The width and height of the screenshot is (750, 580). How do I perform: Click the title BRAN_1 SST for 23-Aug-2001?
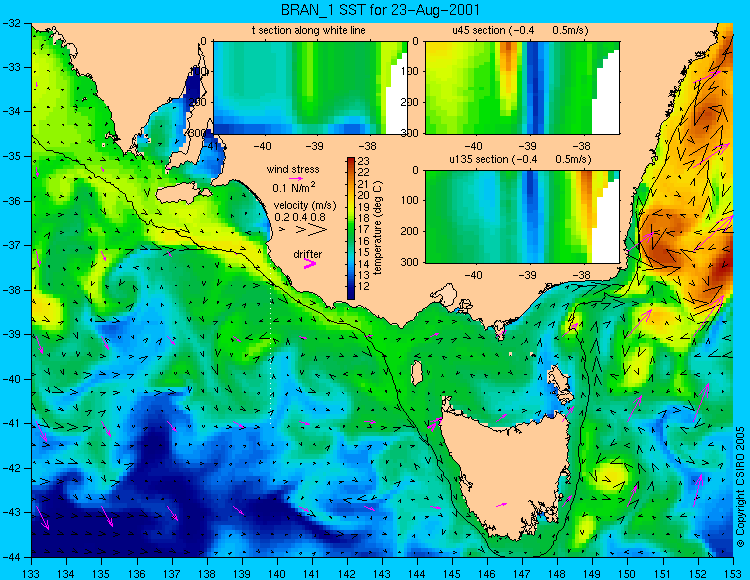point(380,10)
